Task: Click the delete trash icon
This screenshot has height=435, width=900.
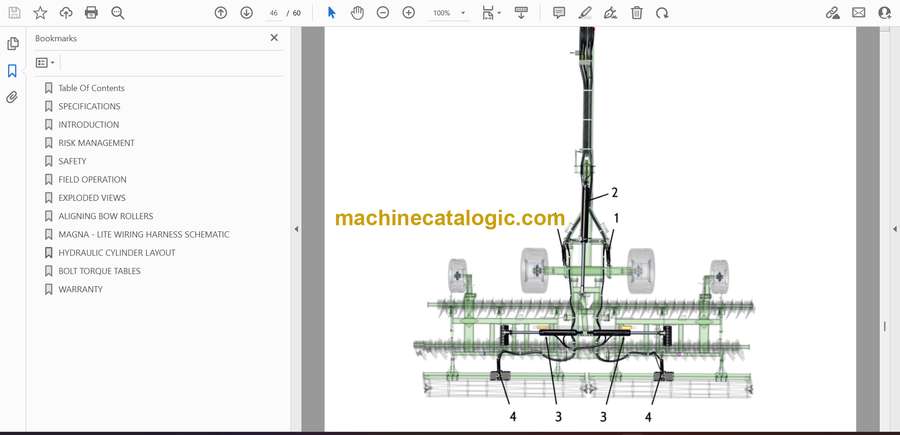Action: [x=637, y=13]
